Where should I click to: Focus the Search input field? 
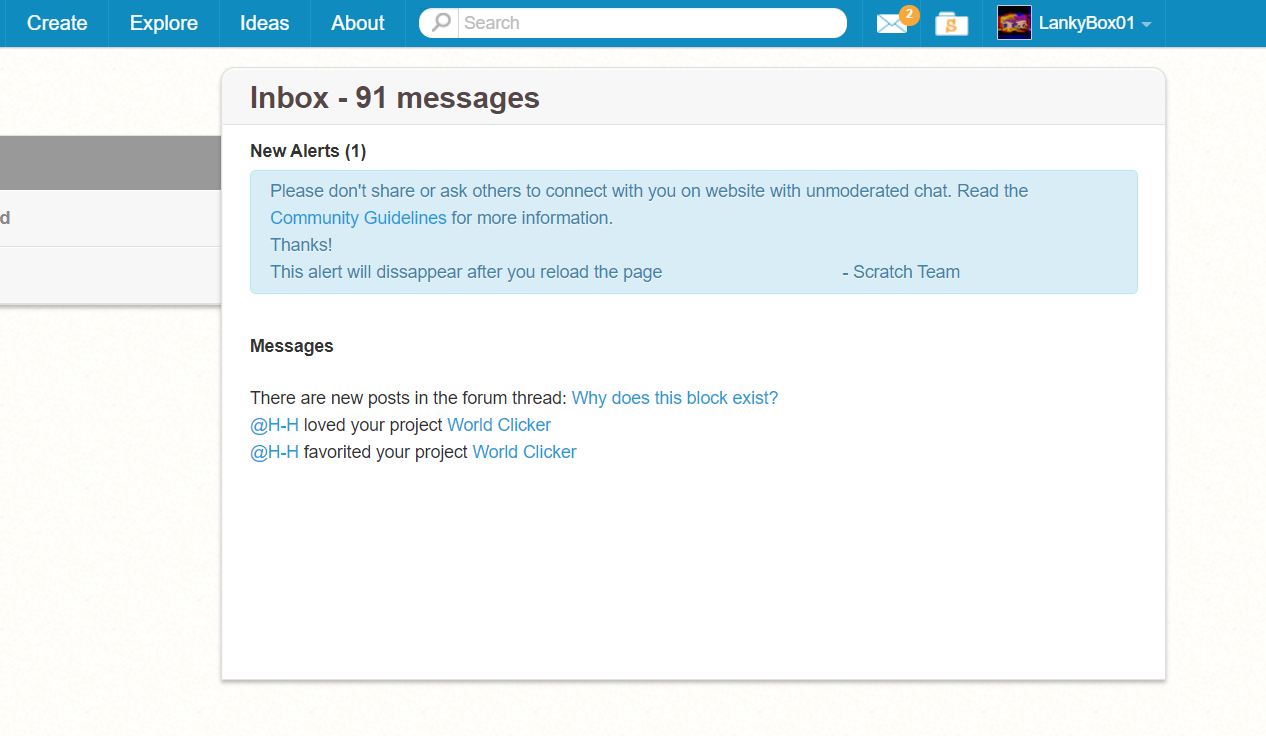[x=651, y=22]
